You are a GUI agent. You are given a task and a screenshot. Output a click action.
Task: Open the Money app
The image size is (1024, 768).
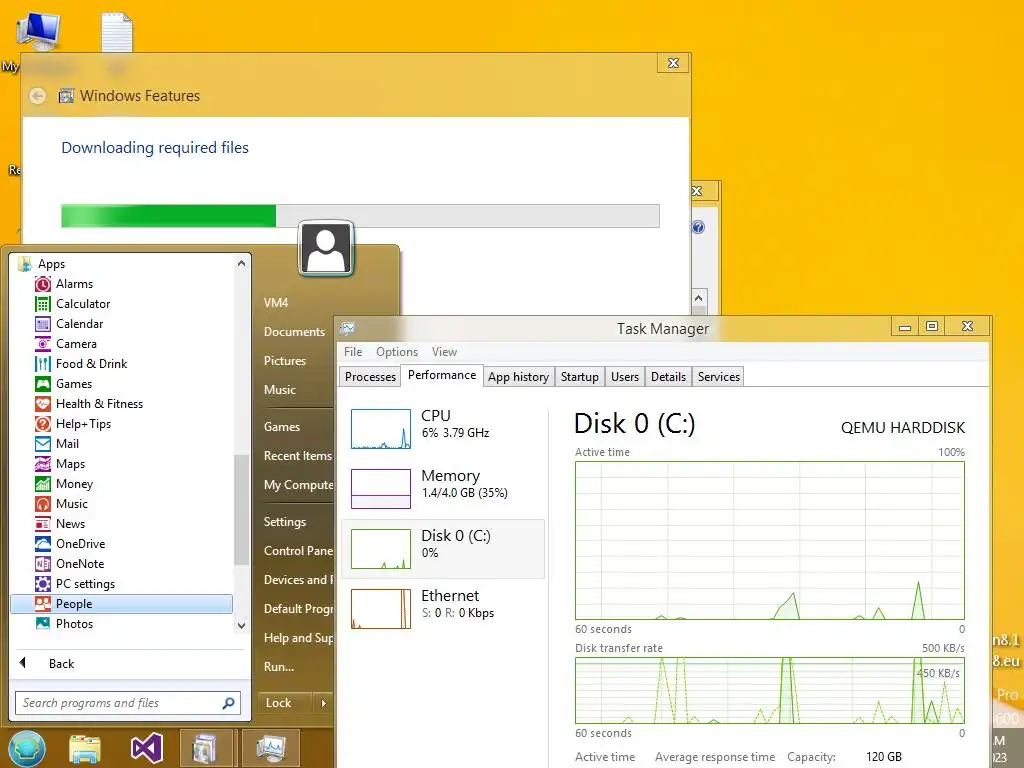pos(42,484)
